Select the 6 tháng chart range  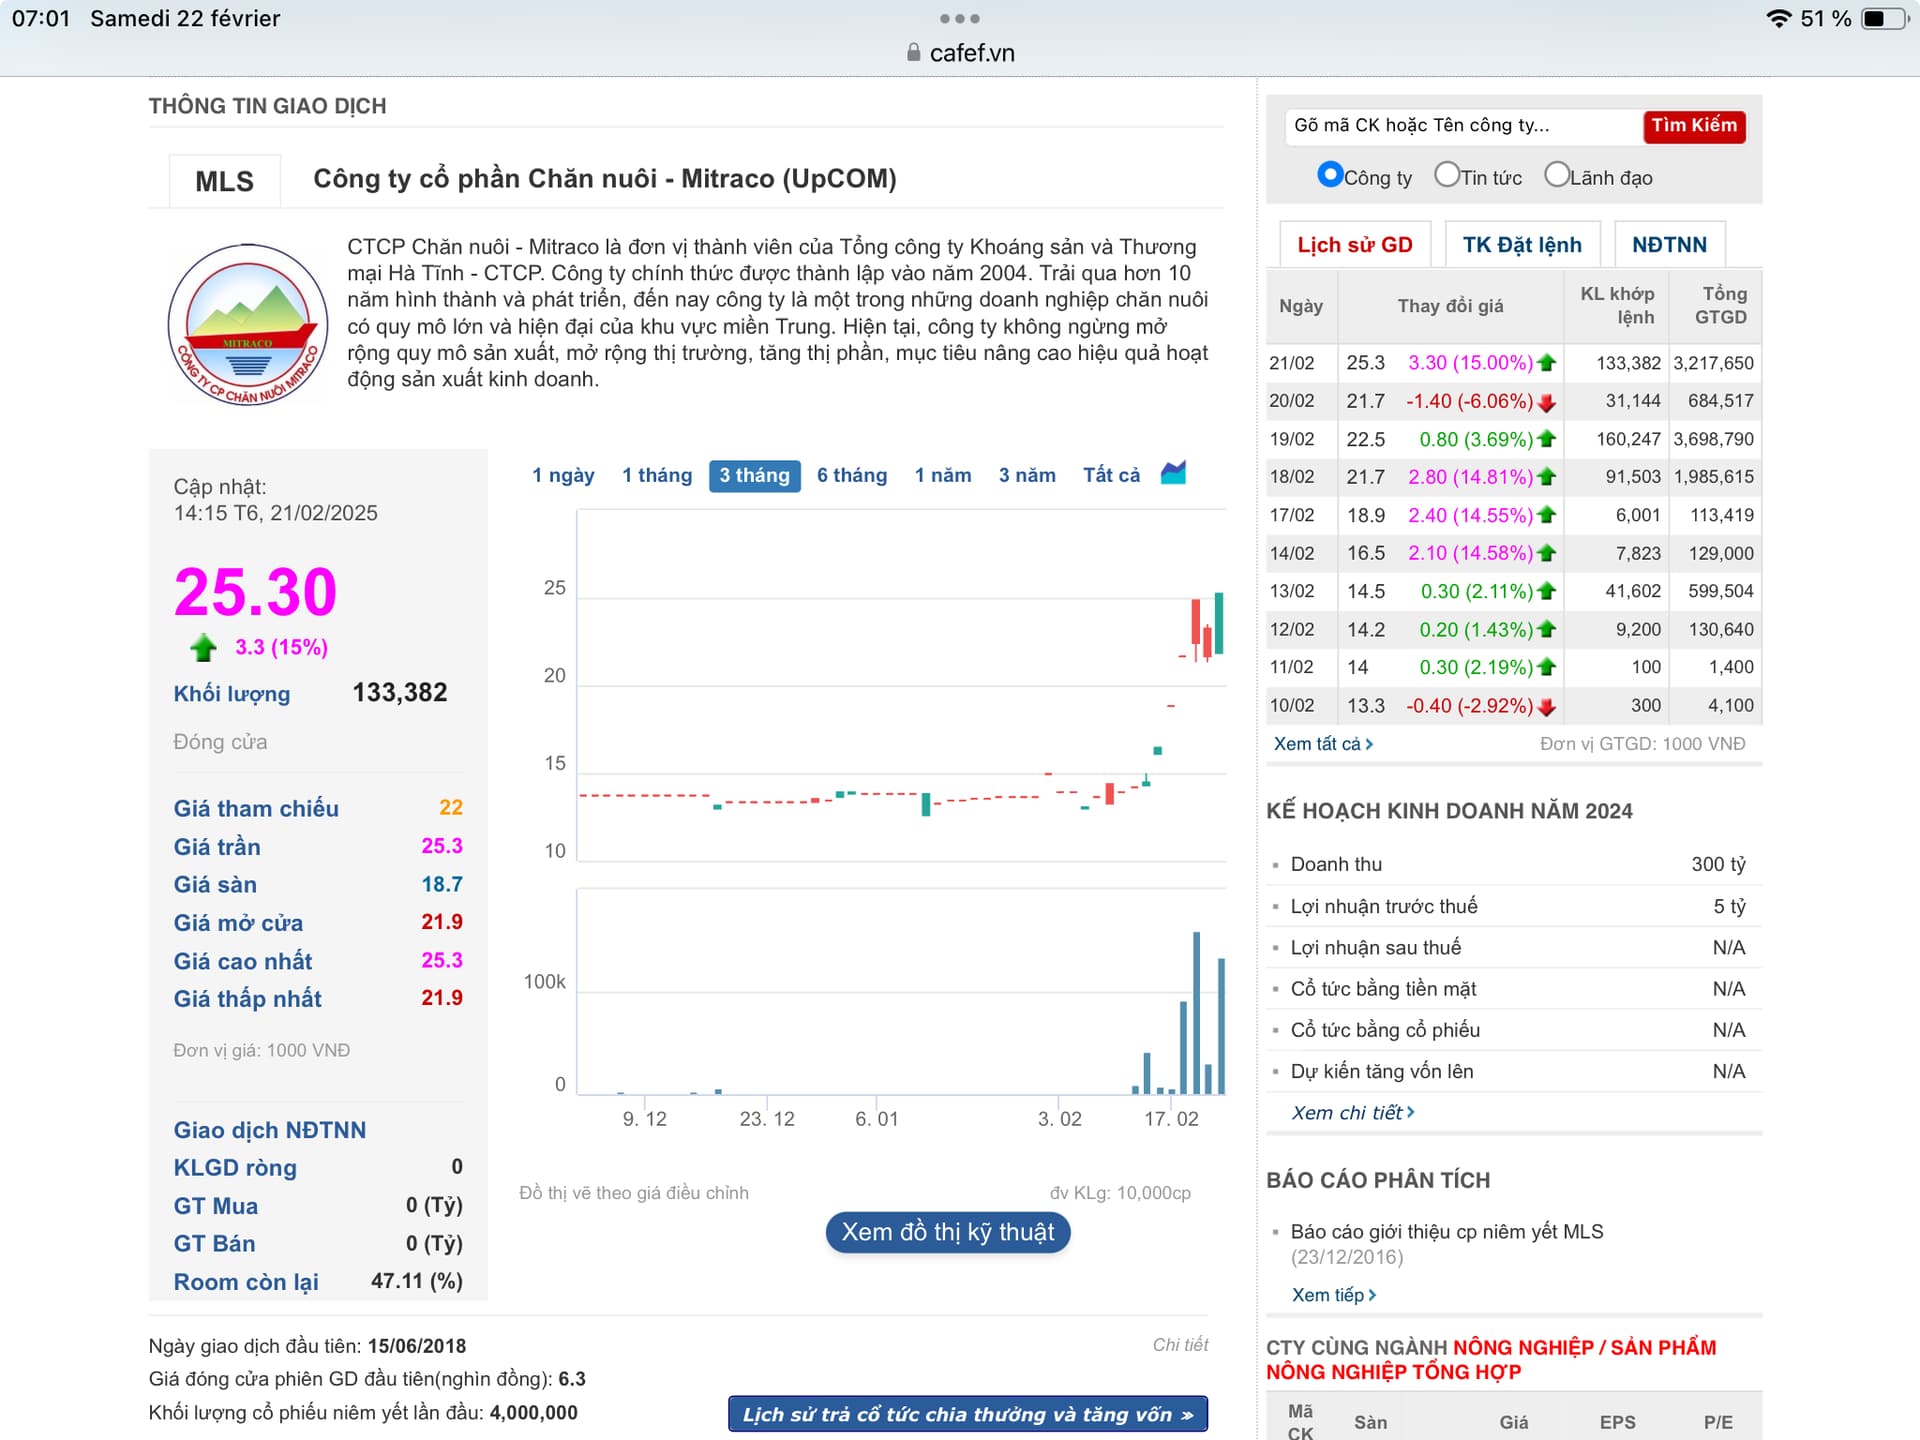click(851, 476)
